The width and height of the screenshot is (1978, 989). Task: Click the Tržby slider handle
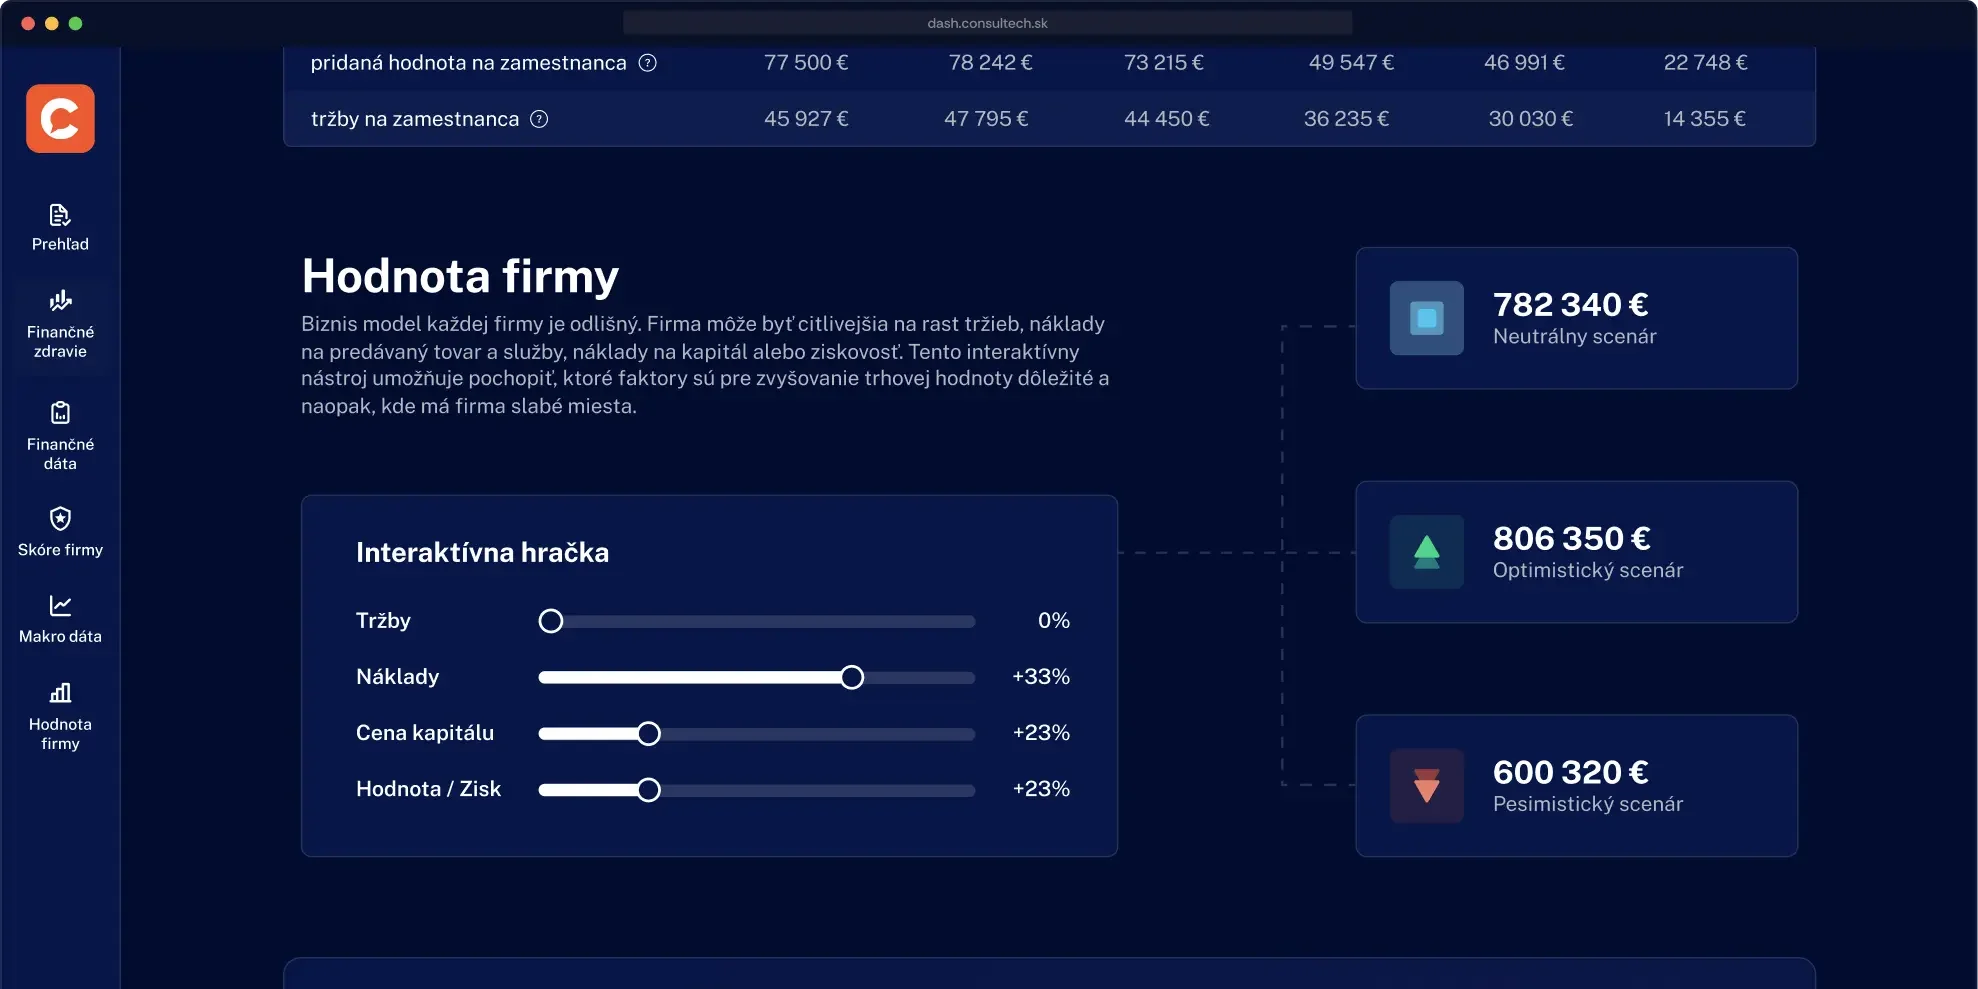(x=551, y=621)
